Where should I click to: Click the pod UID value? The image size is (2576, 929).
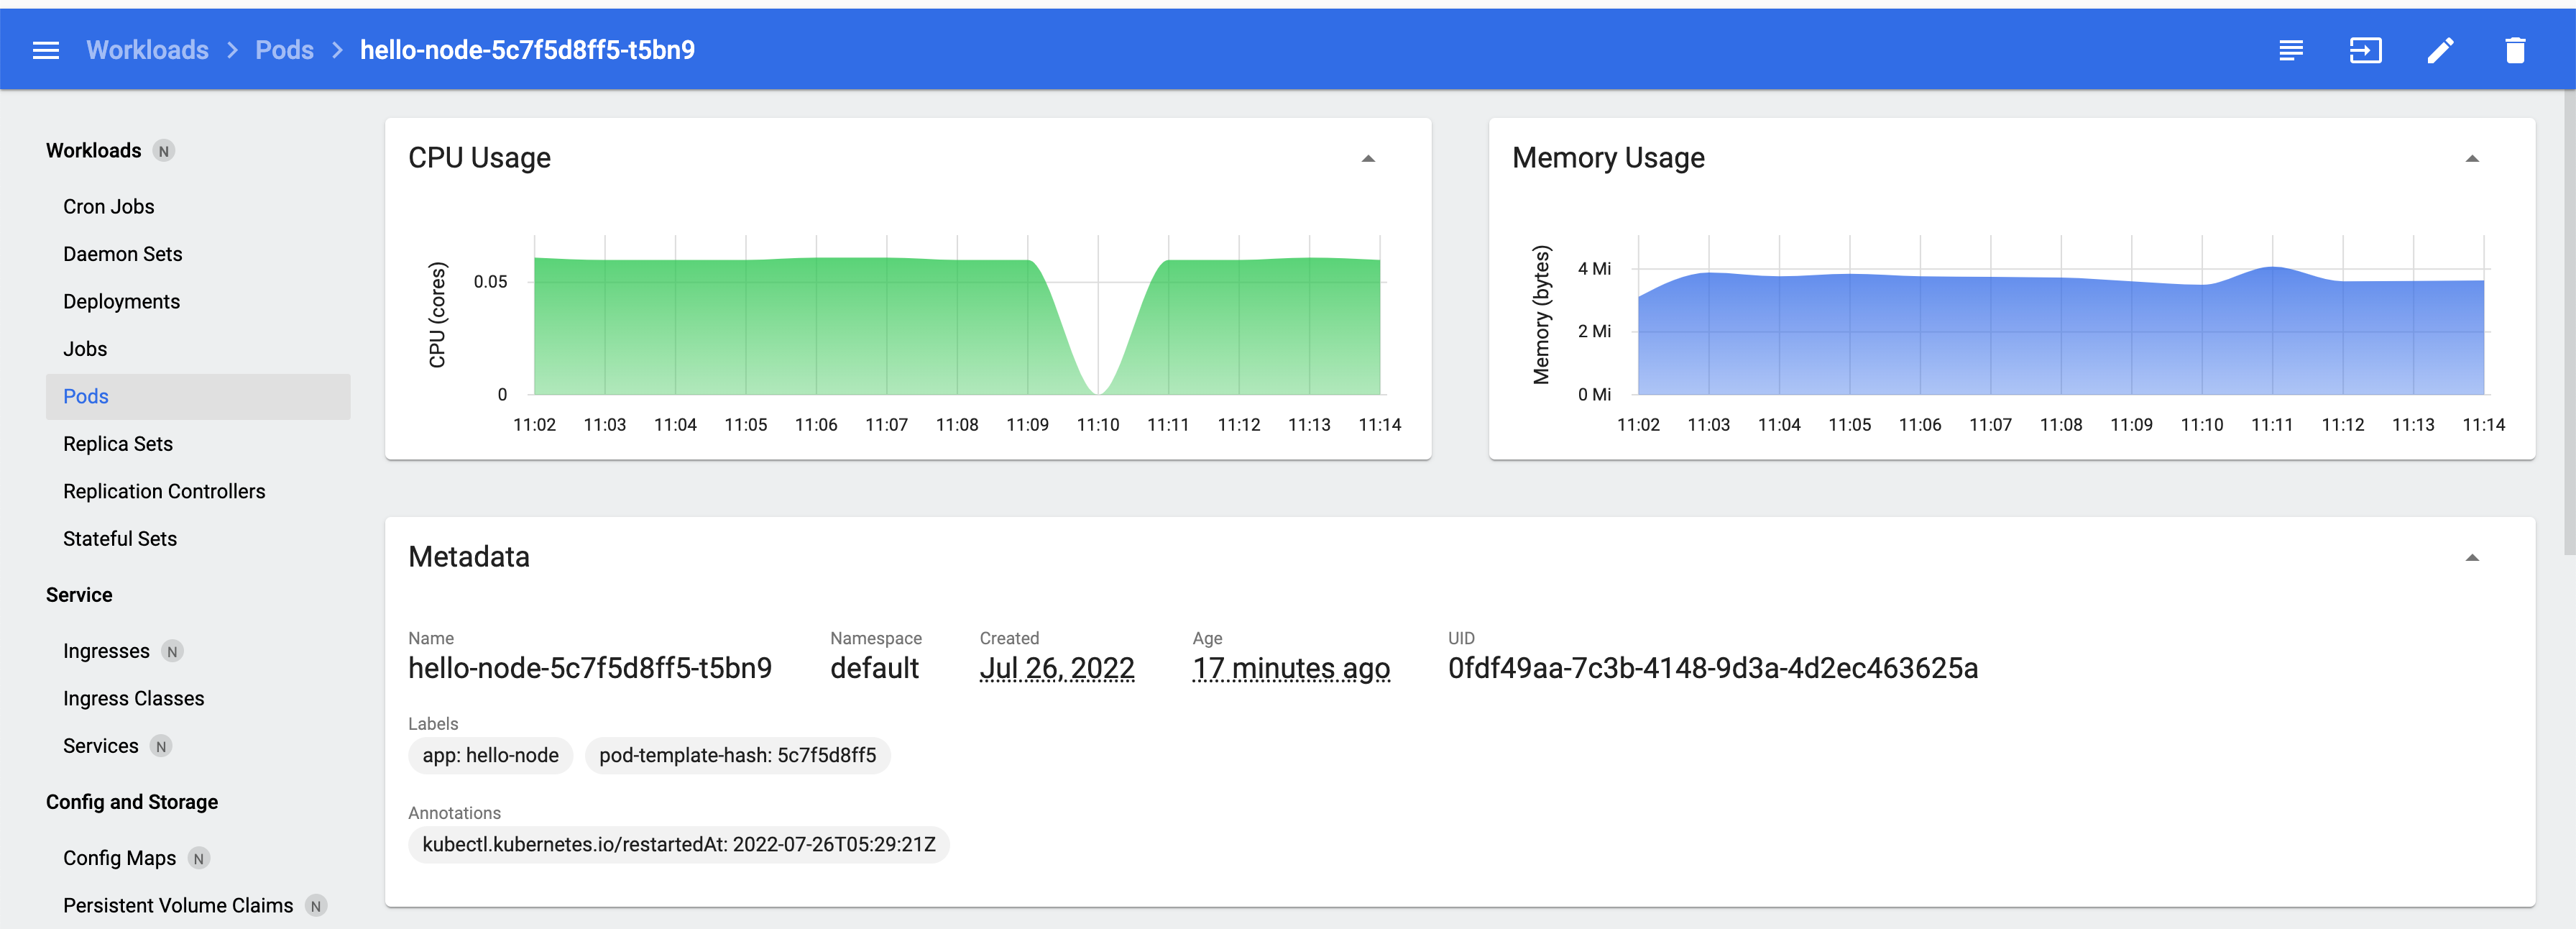tap(1713, 668)
